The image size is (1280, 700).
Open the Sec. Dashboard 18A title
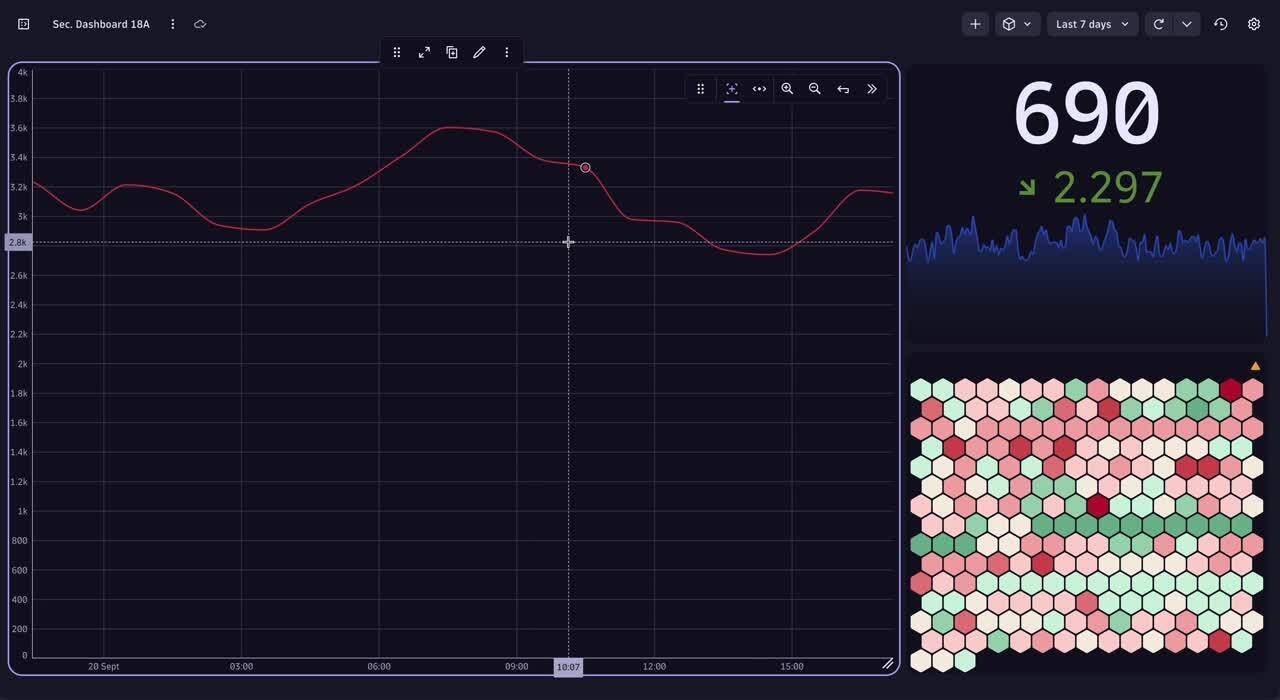101,24
